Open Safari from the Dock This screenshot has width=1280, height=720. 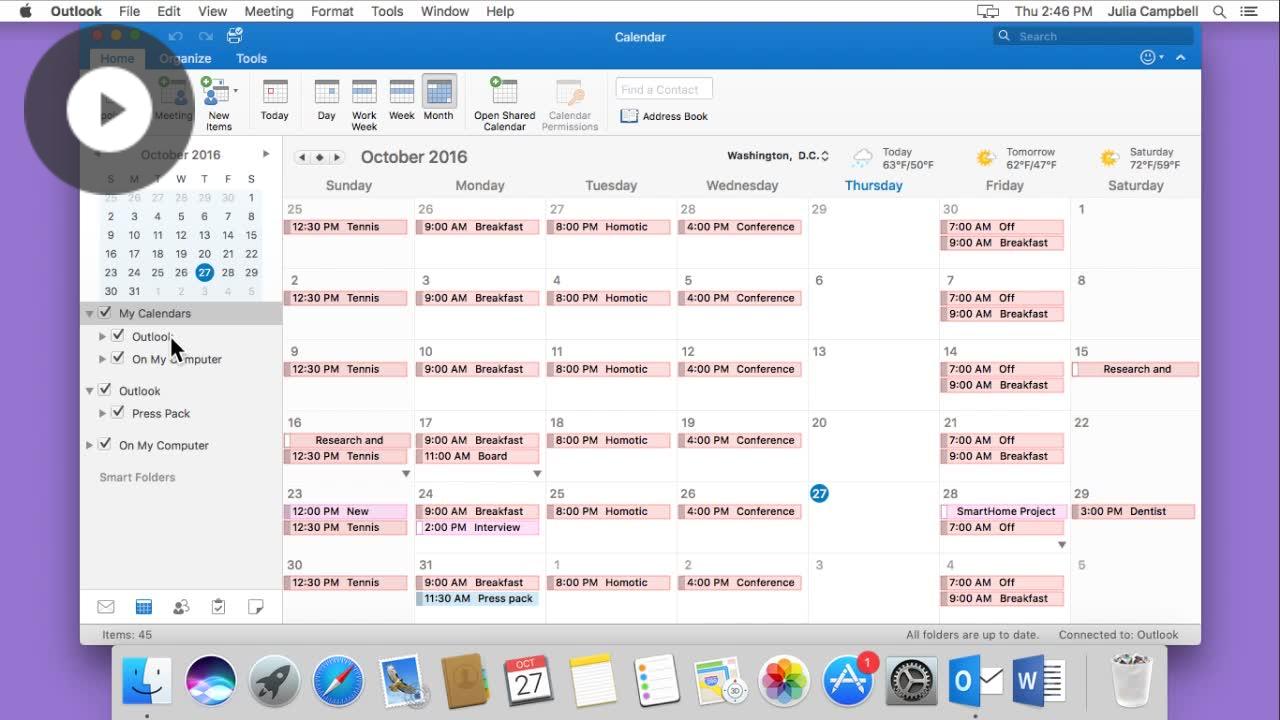pyautogui.click(x=338, y=682)
